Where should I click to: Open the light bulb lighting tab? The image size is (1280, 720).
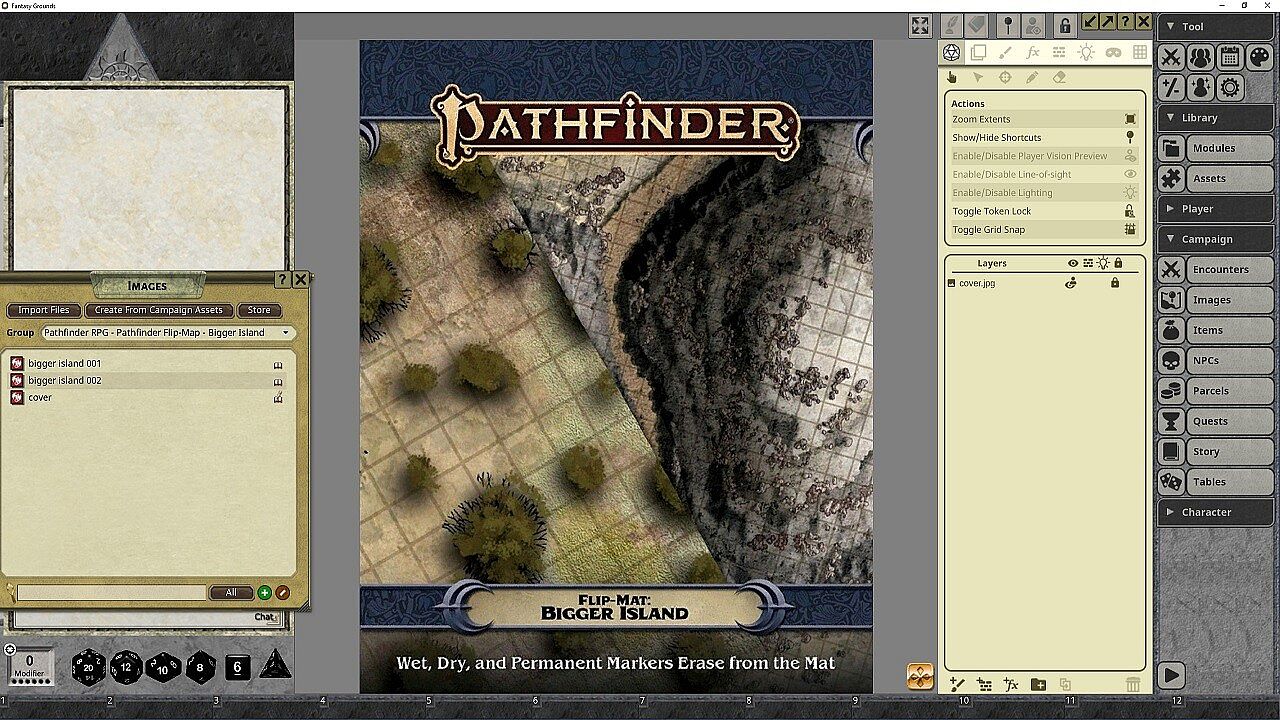1086,53
